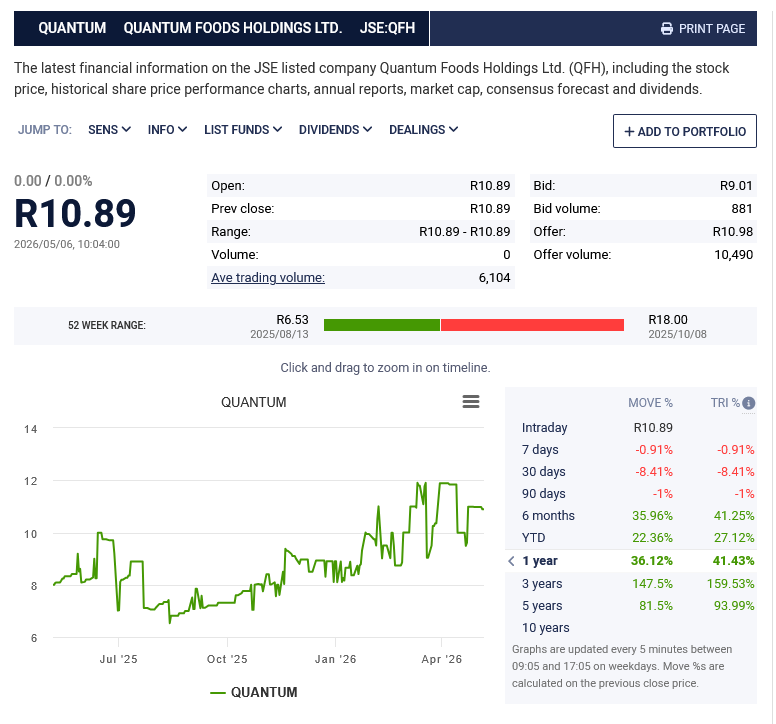Click the PRINT PAGE button

(703, 29)
